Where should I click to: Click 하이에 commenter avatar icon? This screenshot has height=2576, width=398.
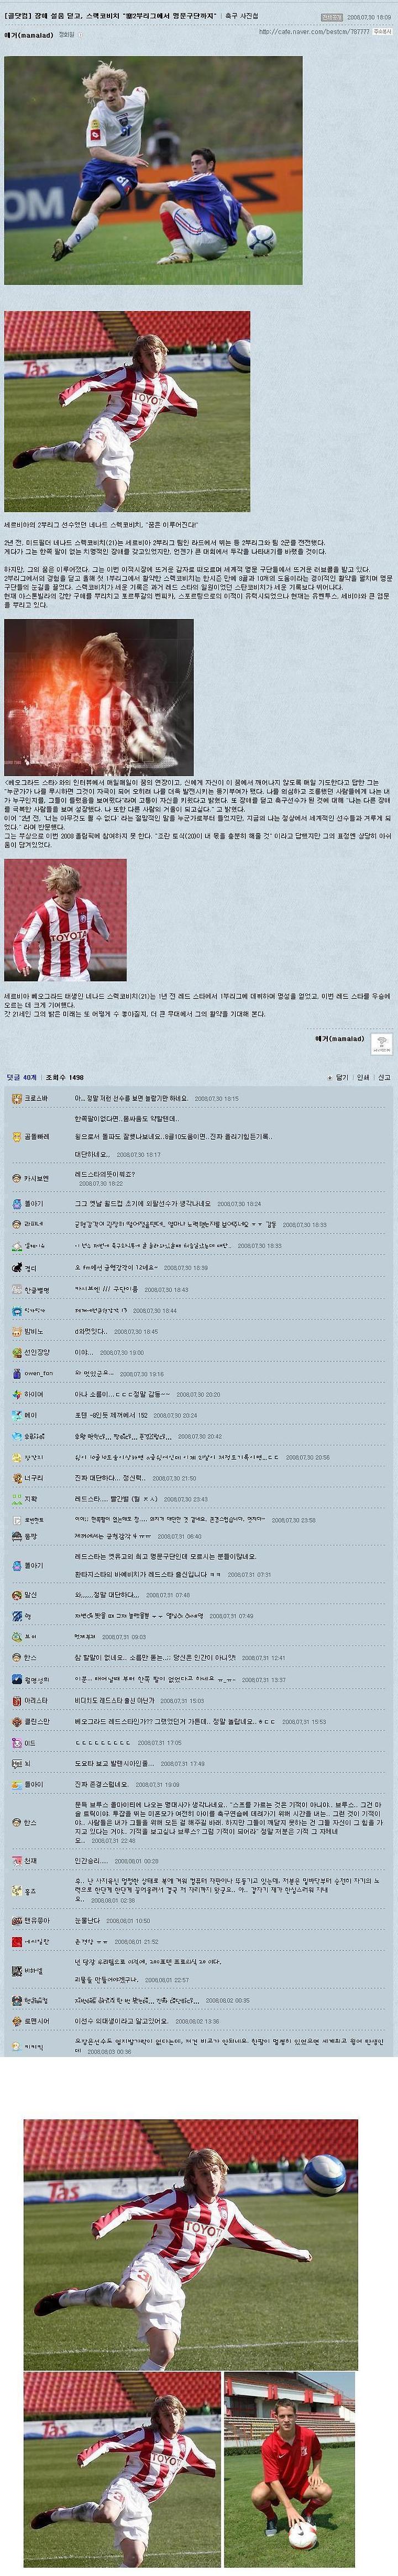[x=16, y=1394]
